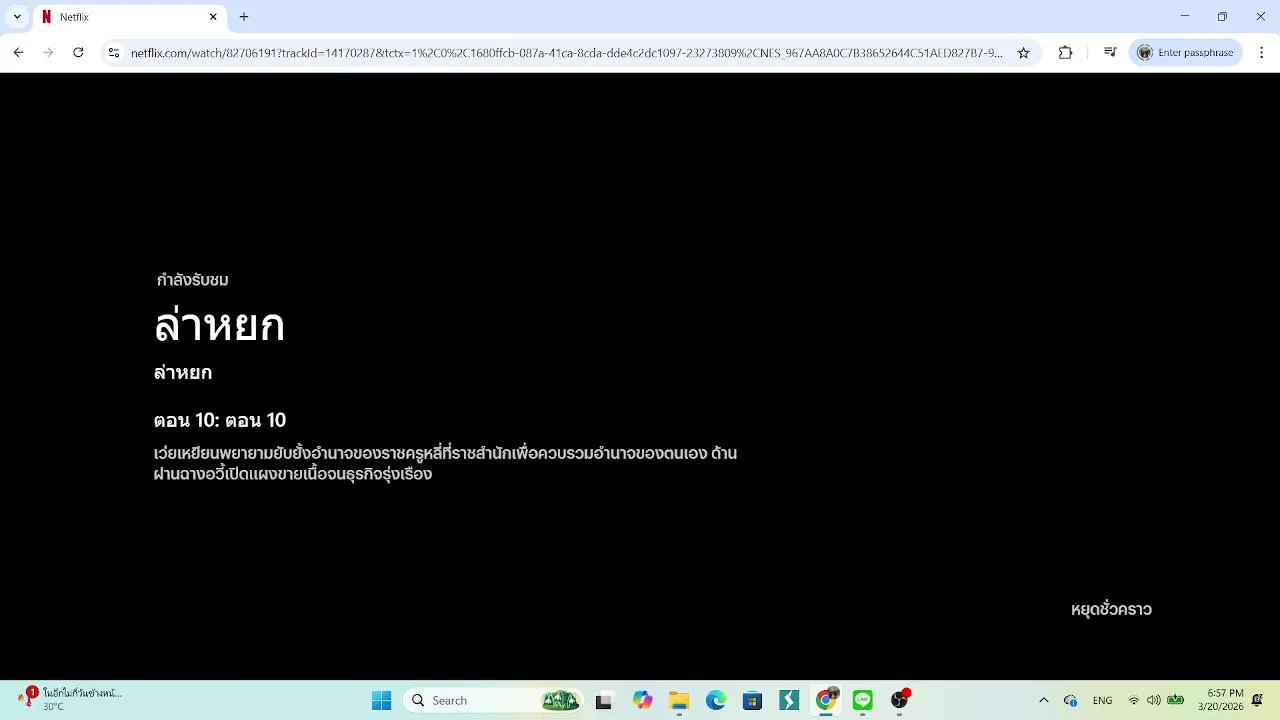Open File Explorer from the taskbar
1280x720 pixels.
pos(679,701)
